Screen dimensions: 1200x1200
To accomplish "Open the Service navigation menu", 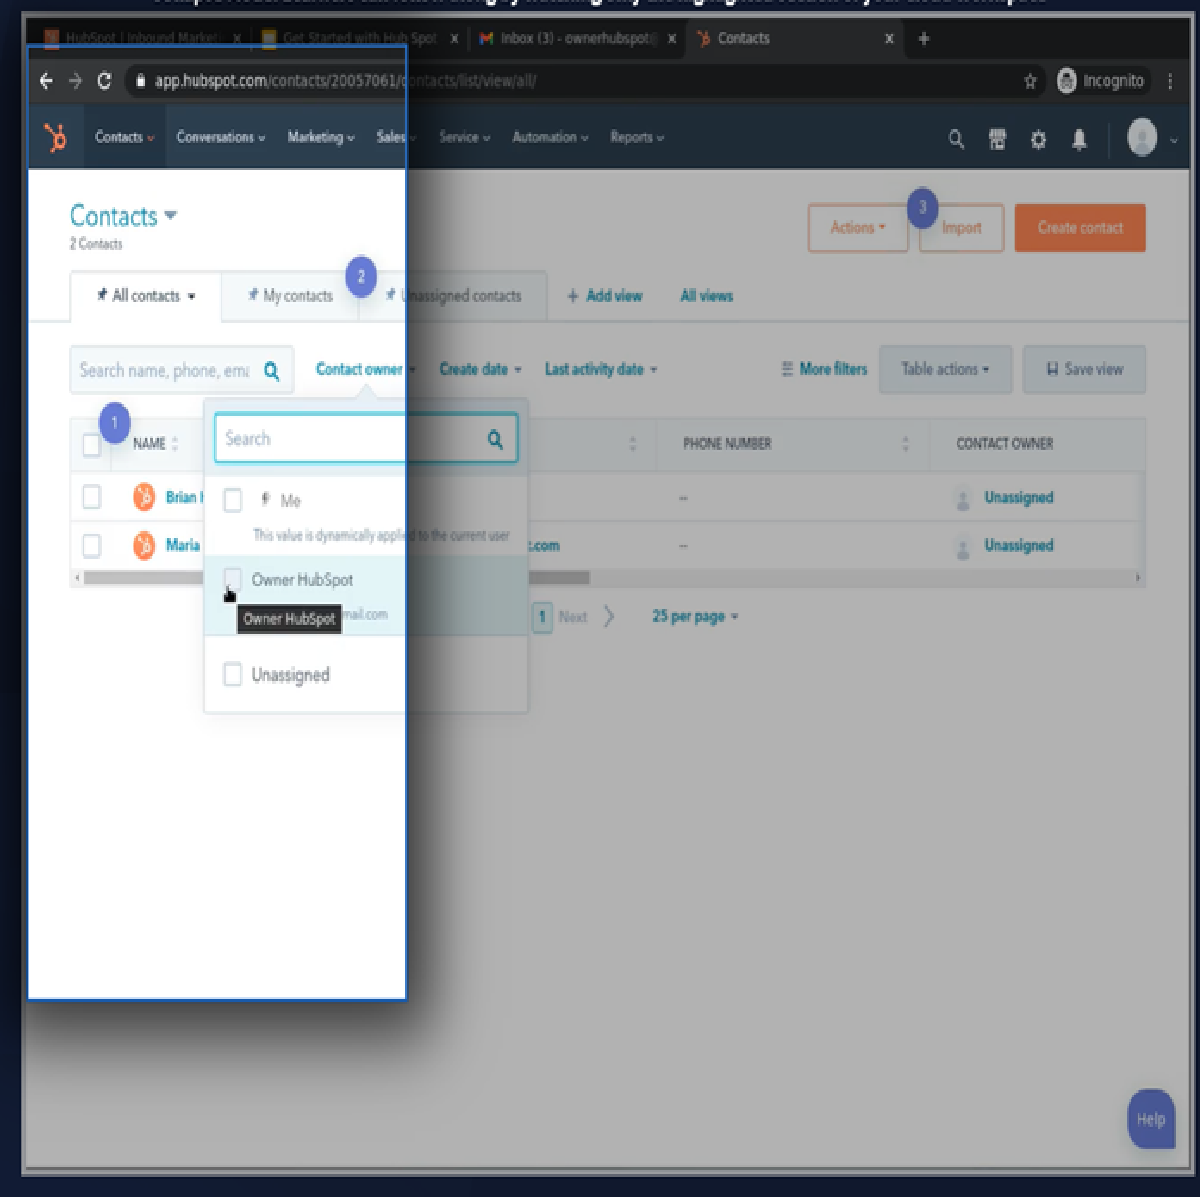I will coord(465,138).
